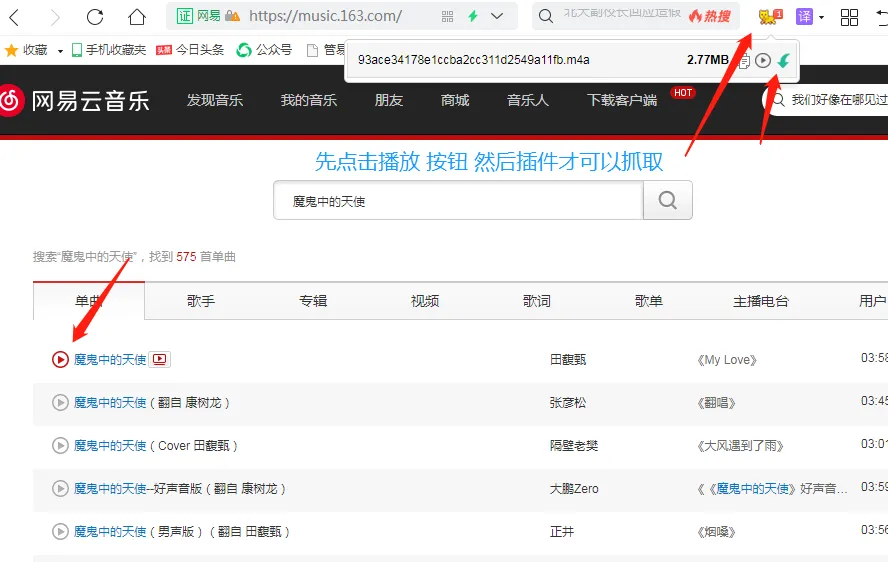The width and height of the screenshot is (888, 562).
Task: Click the search input containing 魔鬼中的天使
Action: pos(458,201)
